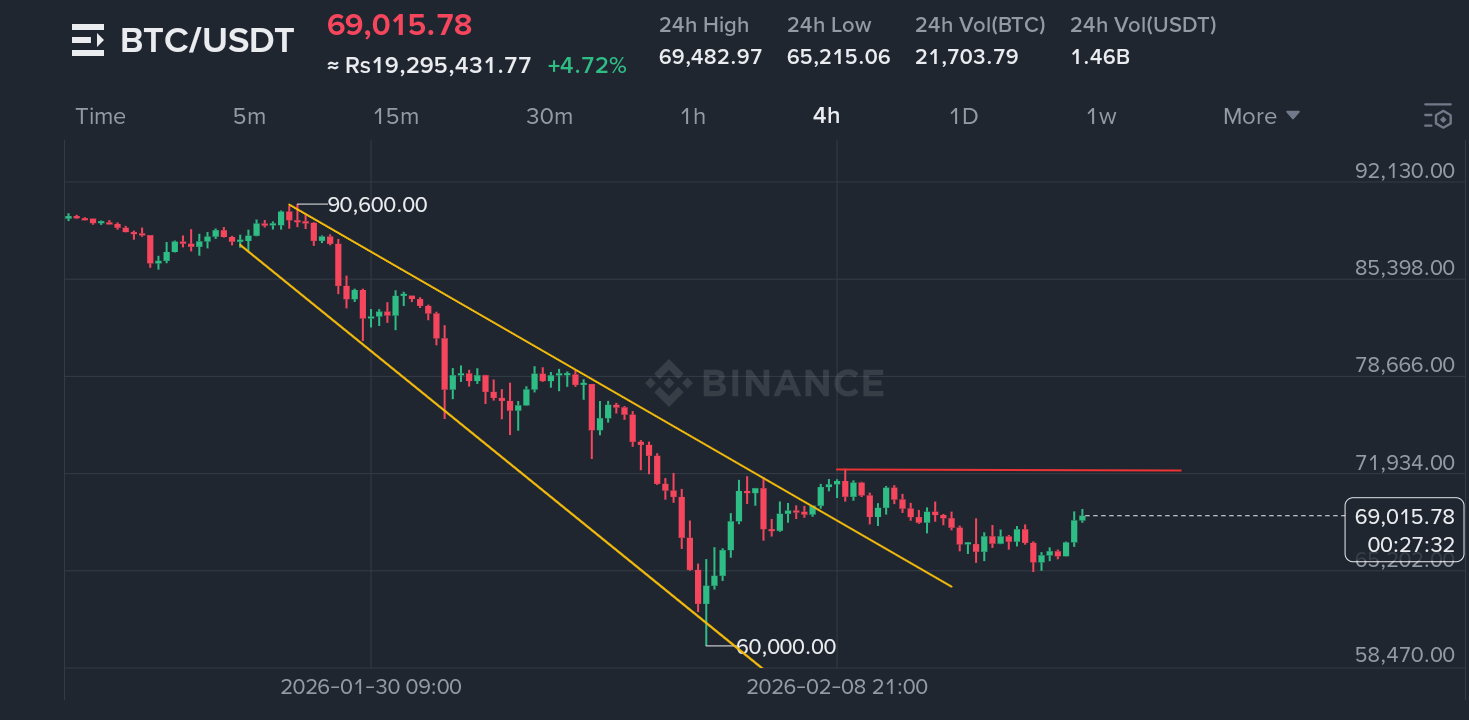Click the 71,934.00 price axis label
Screen dimensions: 1469x720
1404,462
